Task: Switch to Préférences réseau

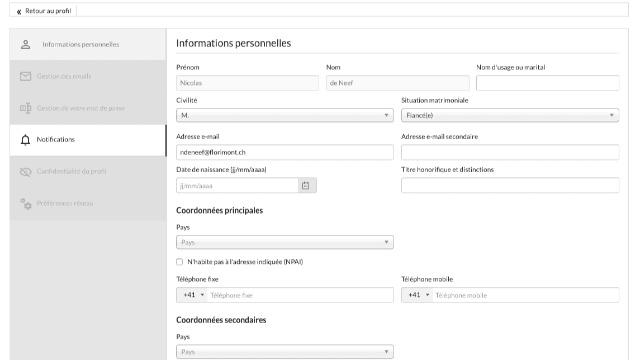Action: (x=88, y=204)
